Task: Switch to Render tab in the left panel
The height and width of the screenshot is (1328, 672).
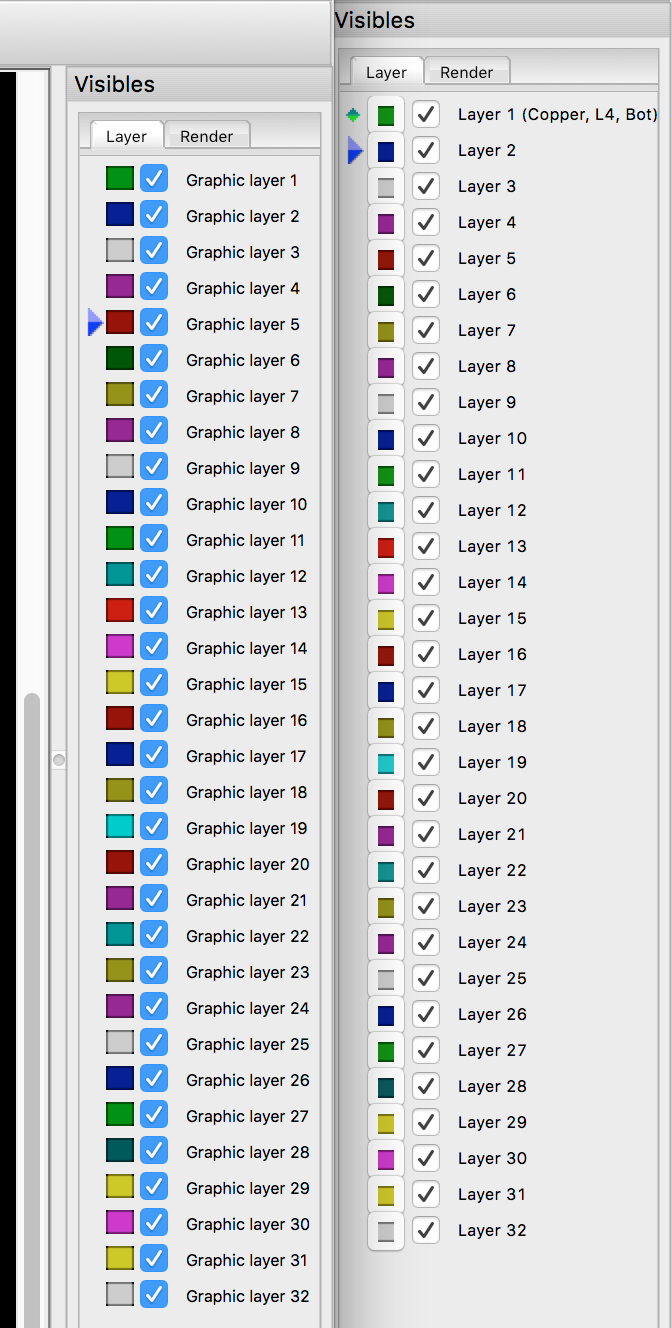Action: pos(207,136)
